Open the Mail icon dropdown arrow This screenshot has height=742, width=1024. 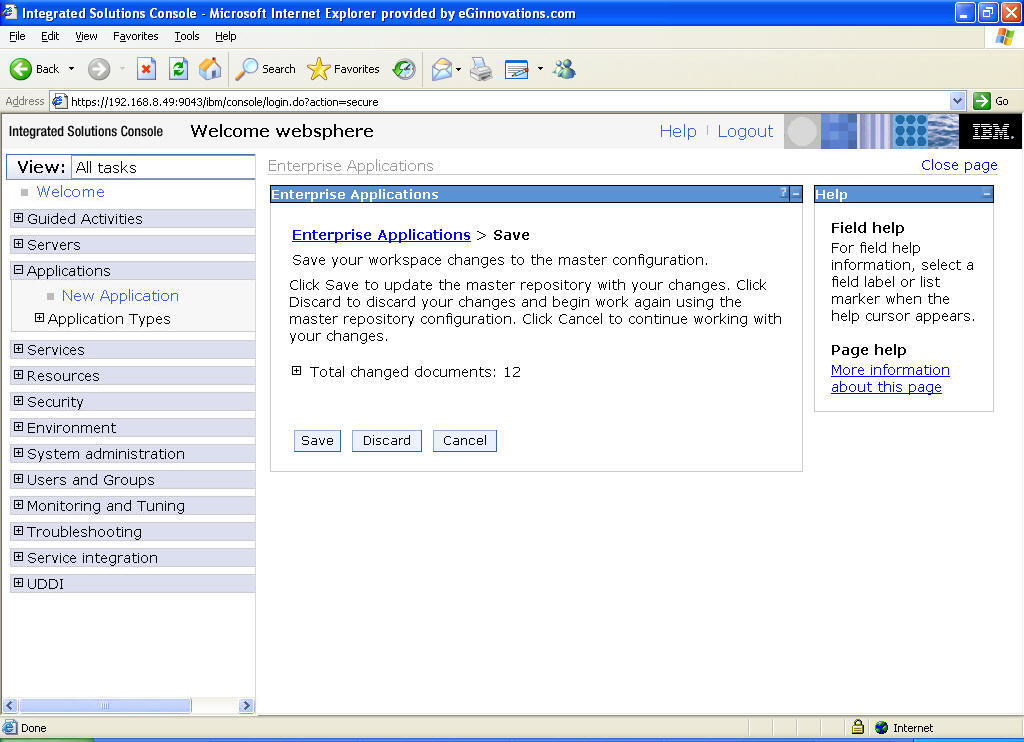458,69
